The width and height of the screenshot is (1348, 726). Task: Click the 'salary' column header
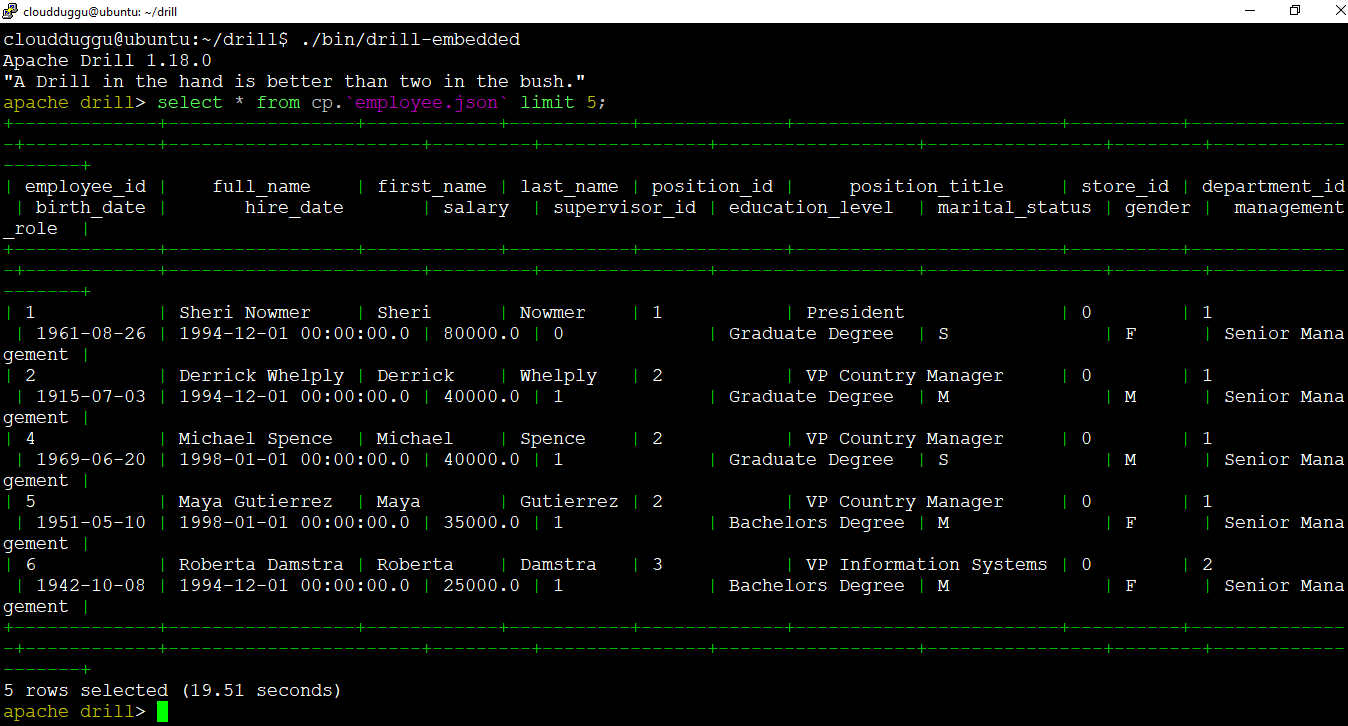(x=476, y=208)
